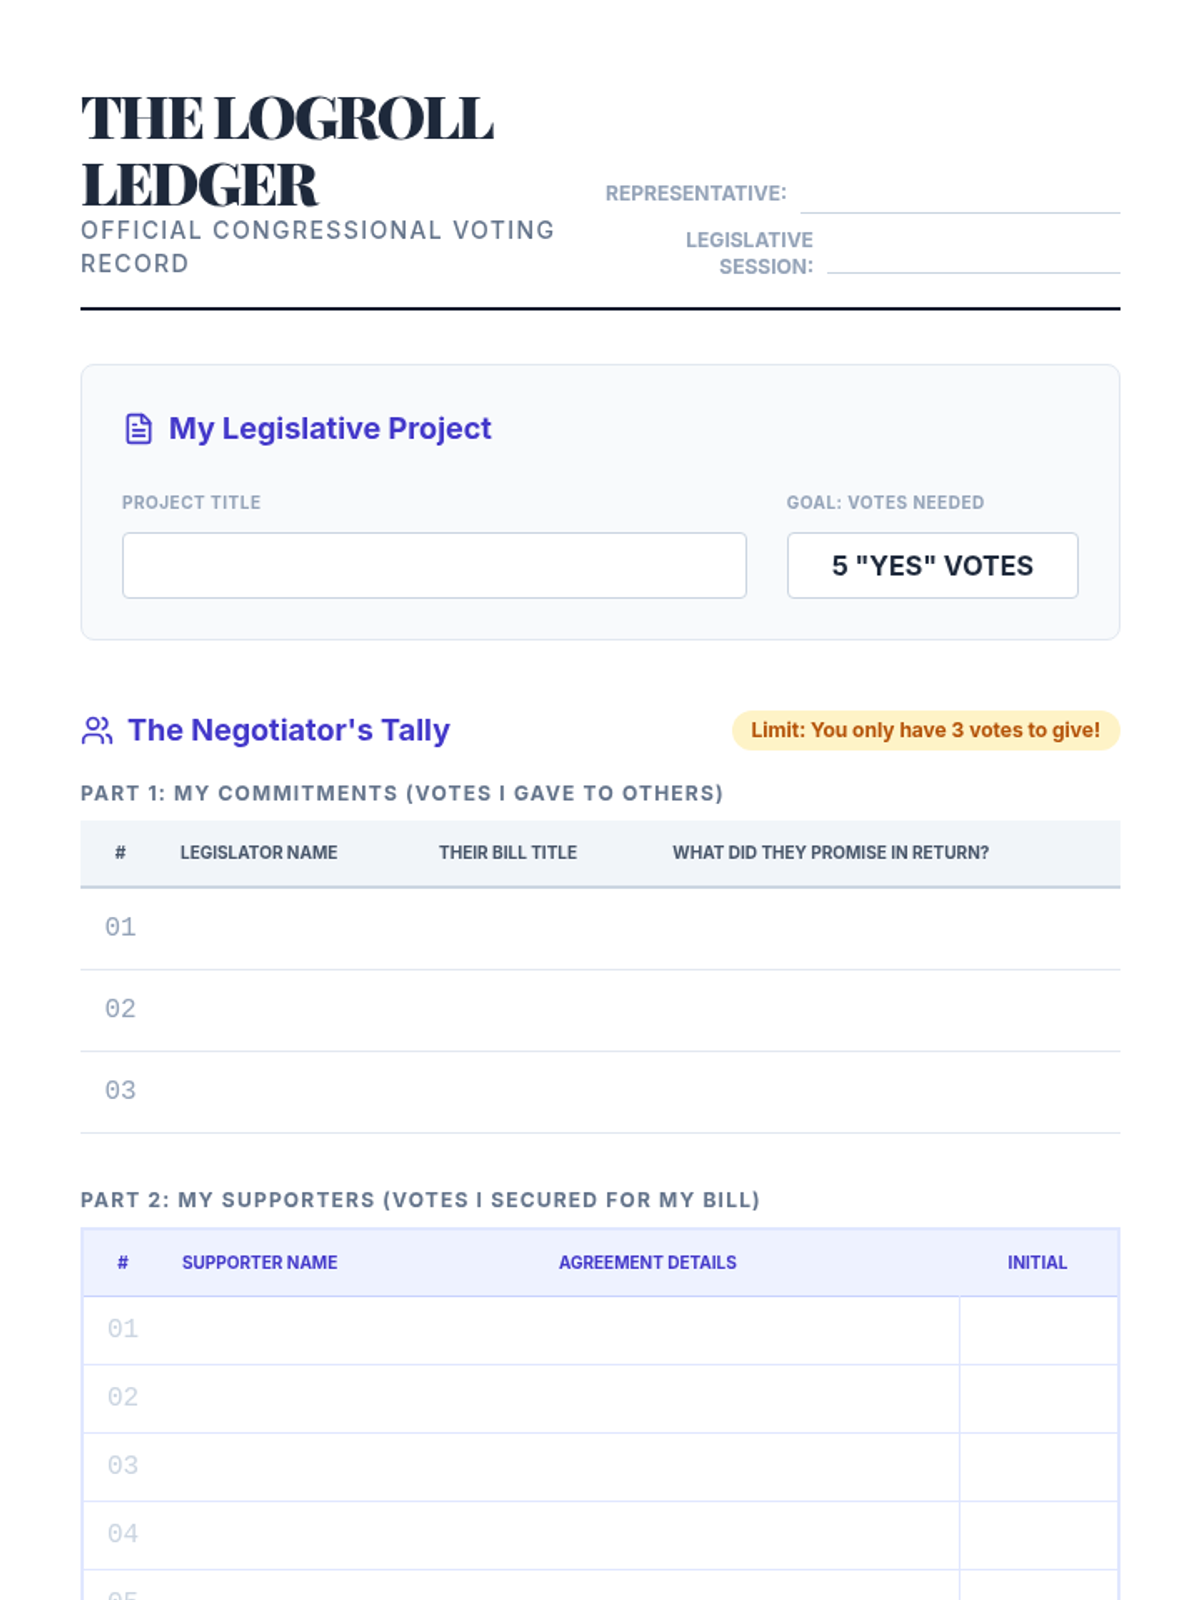
Task: Click the Supporter Name column header
Action: (x=259, y=1263)
